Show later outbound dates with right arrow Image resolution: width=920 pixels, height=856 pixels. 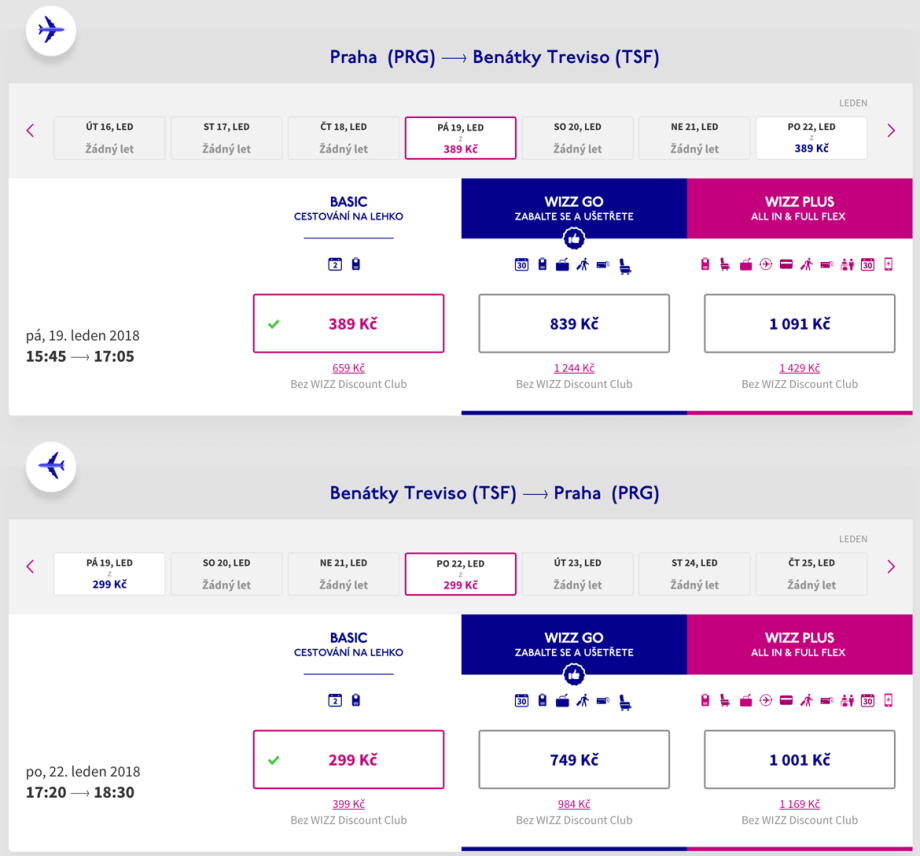pos(890,131)
